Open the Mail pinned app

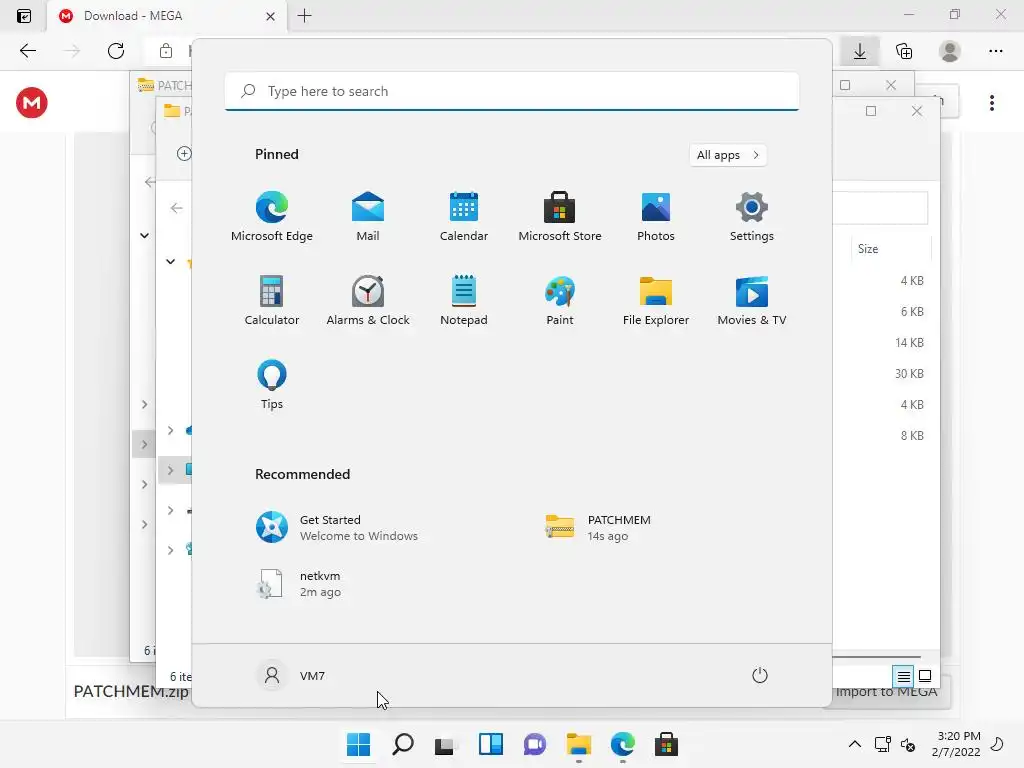[368, 216]
